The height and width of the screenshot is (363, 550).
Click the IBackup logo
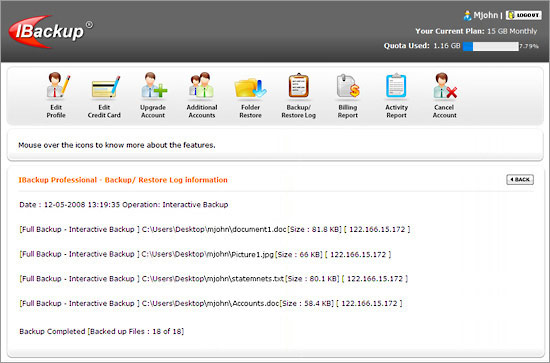pos(50,31)
